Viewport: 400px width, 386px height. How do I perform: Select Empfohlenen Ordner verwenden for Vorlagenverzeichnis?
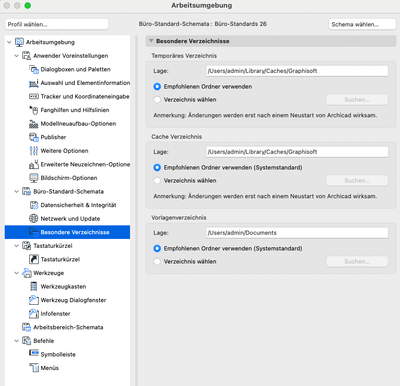pos(157,249)
